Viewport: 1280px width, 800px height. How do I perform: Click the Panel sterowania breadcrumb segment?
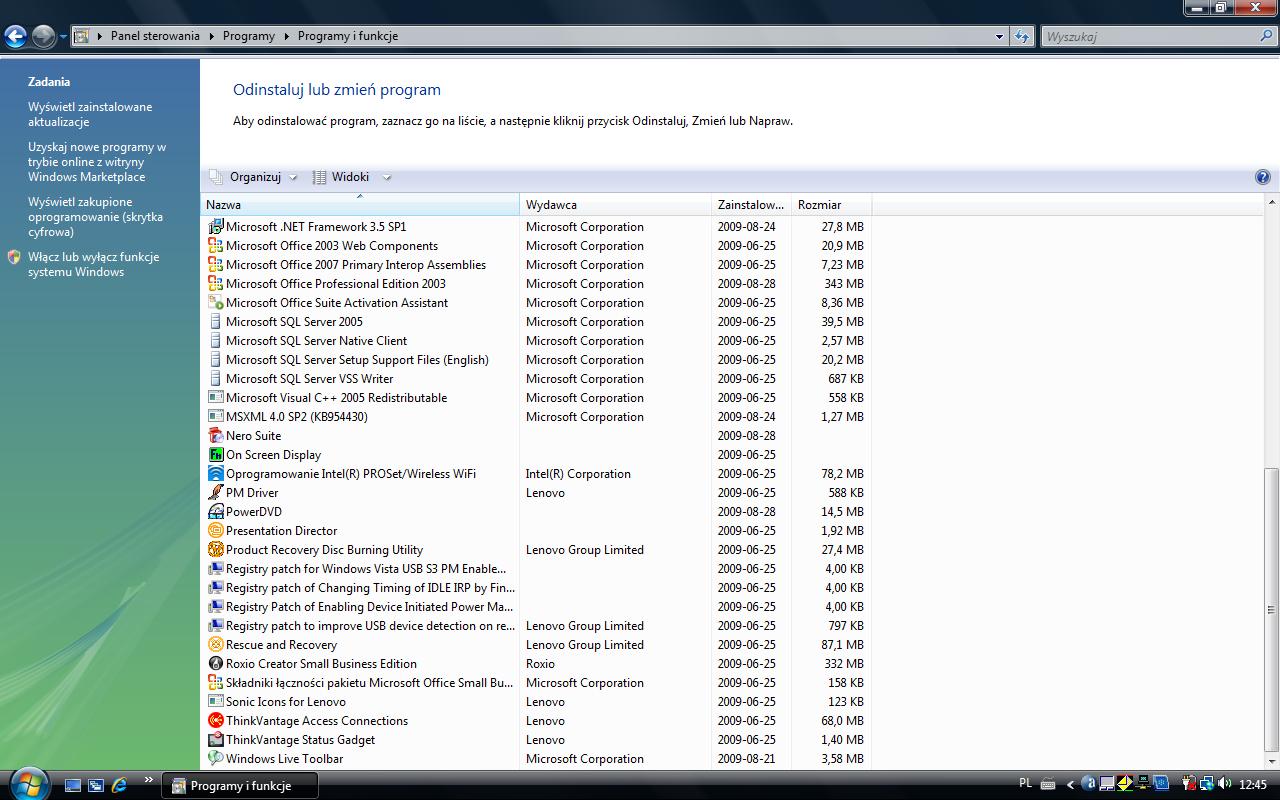[x=155, y=36]
